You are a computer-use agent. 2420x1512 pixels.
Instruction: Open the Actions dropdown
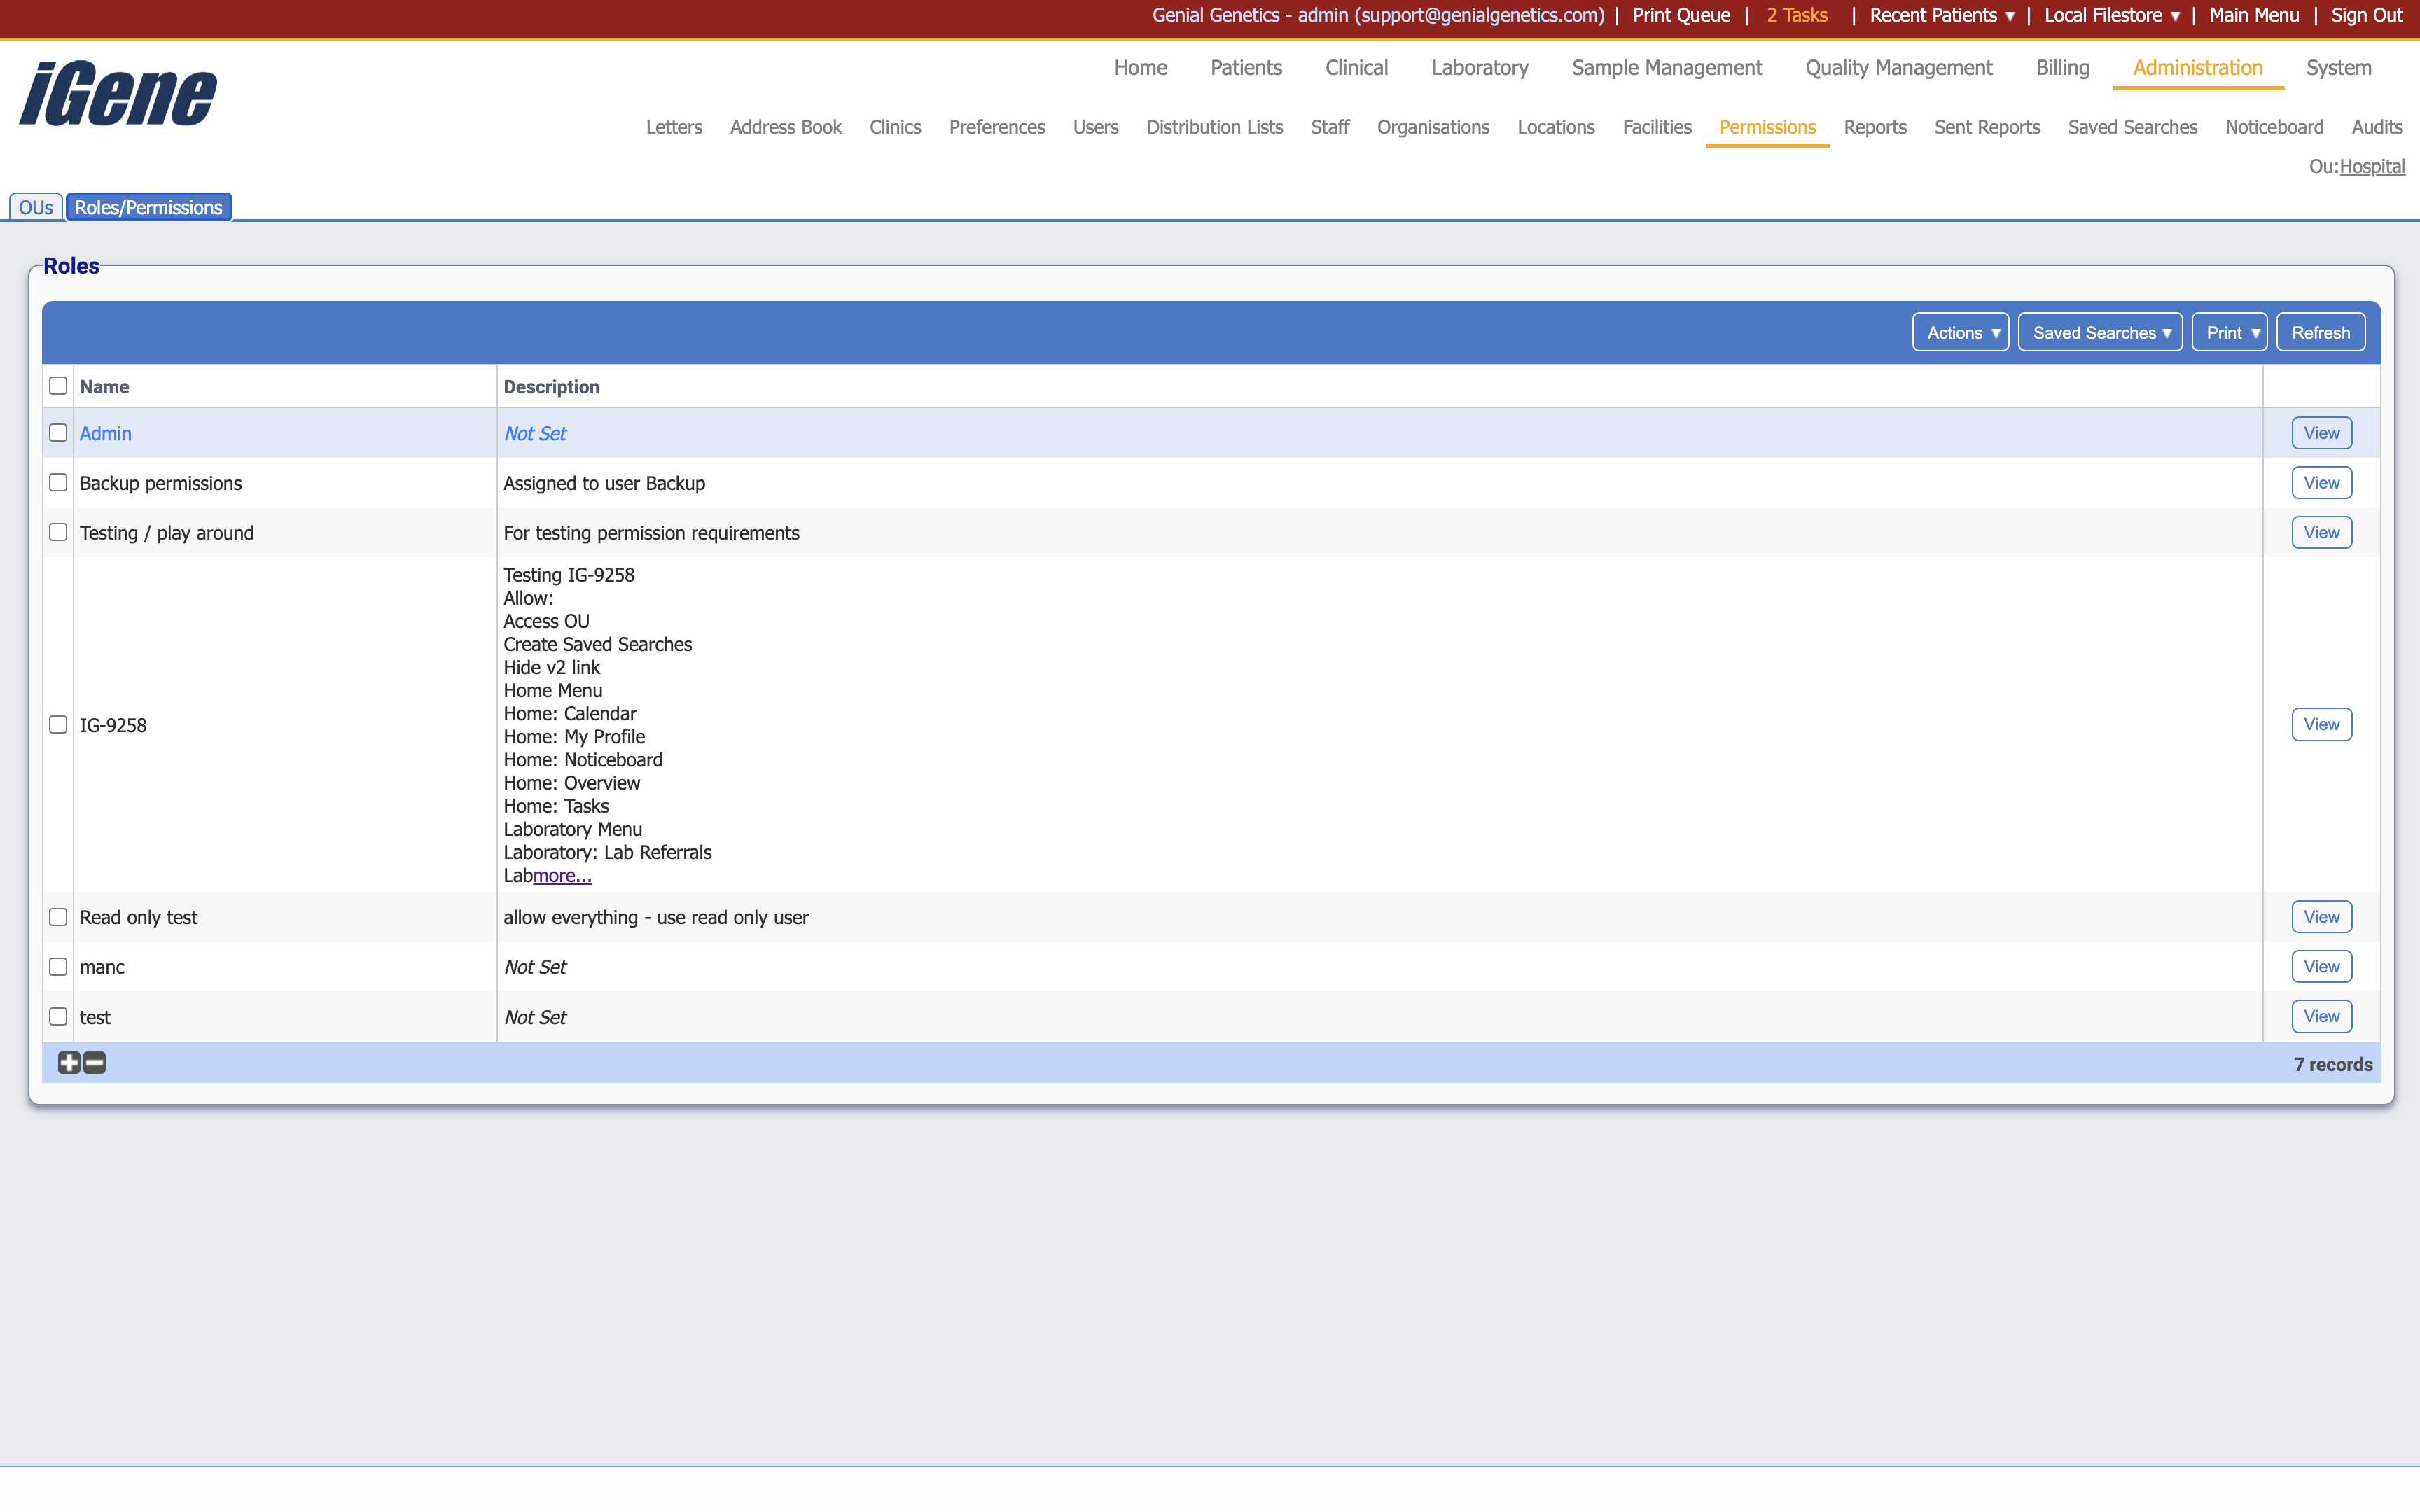[x=1959, y=332]
